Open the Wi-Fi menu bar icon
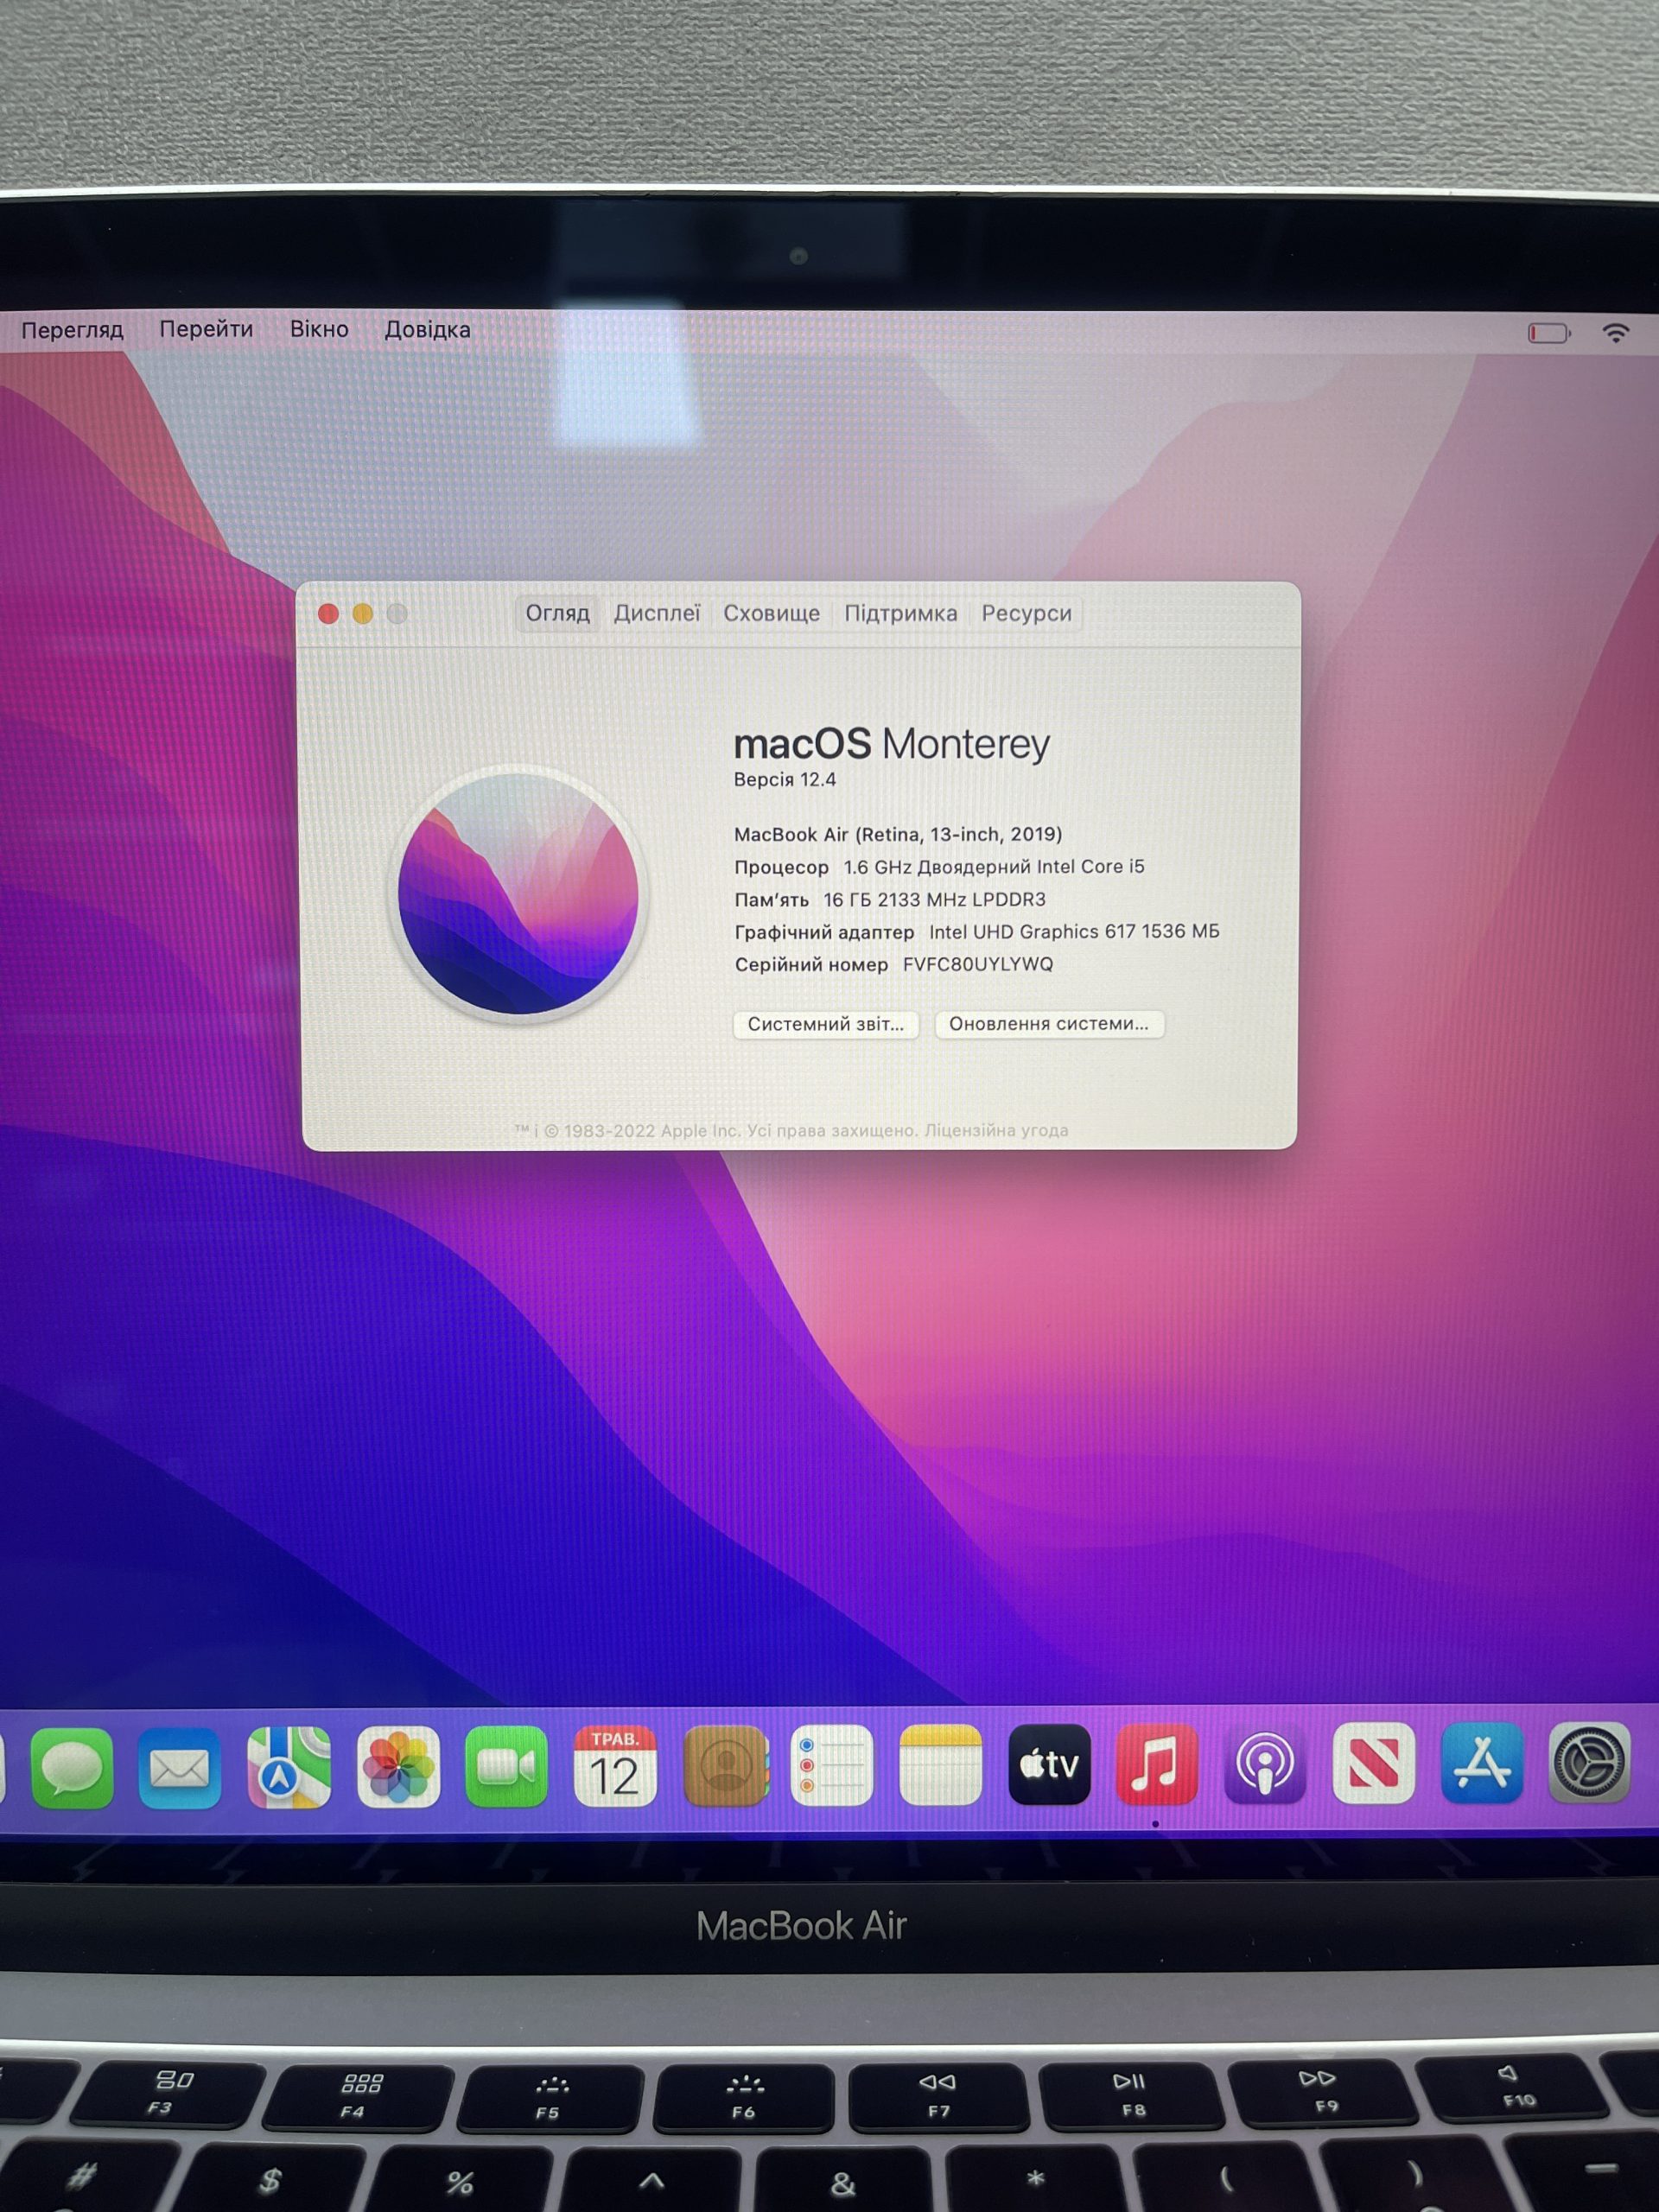The height and width of the screenshot is (2212, 1659). 1616,333
